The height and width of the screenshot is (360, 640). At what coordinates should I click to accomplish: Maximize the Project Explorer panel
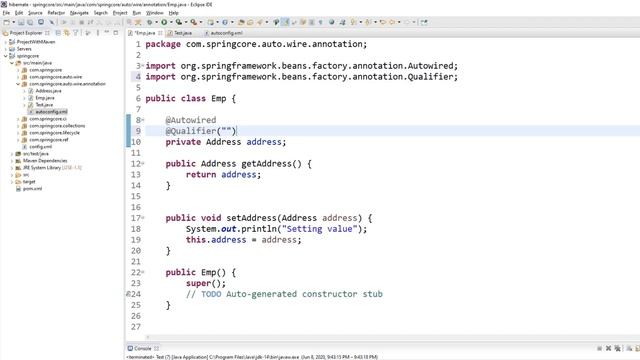point(116,33)
